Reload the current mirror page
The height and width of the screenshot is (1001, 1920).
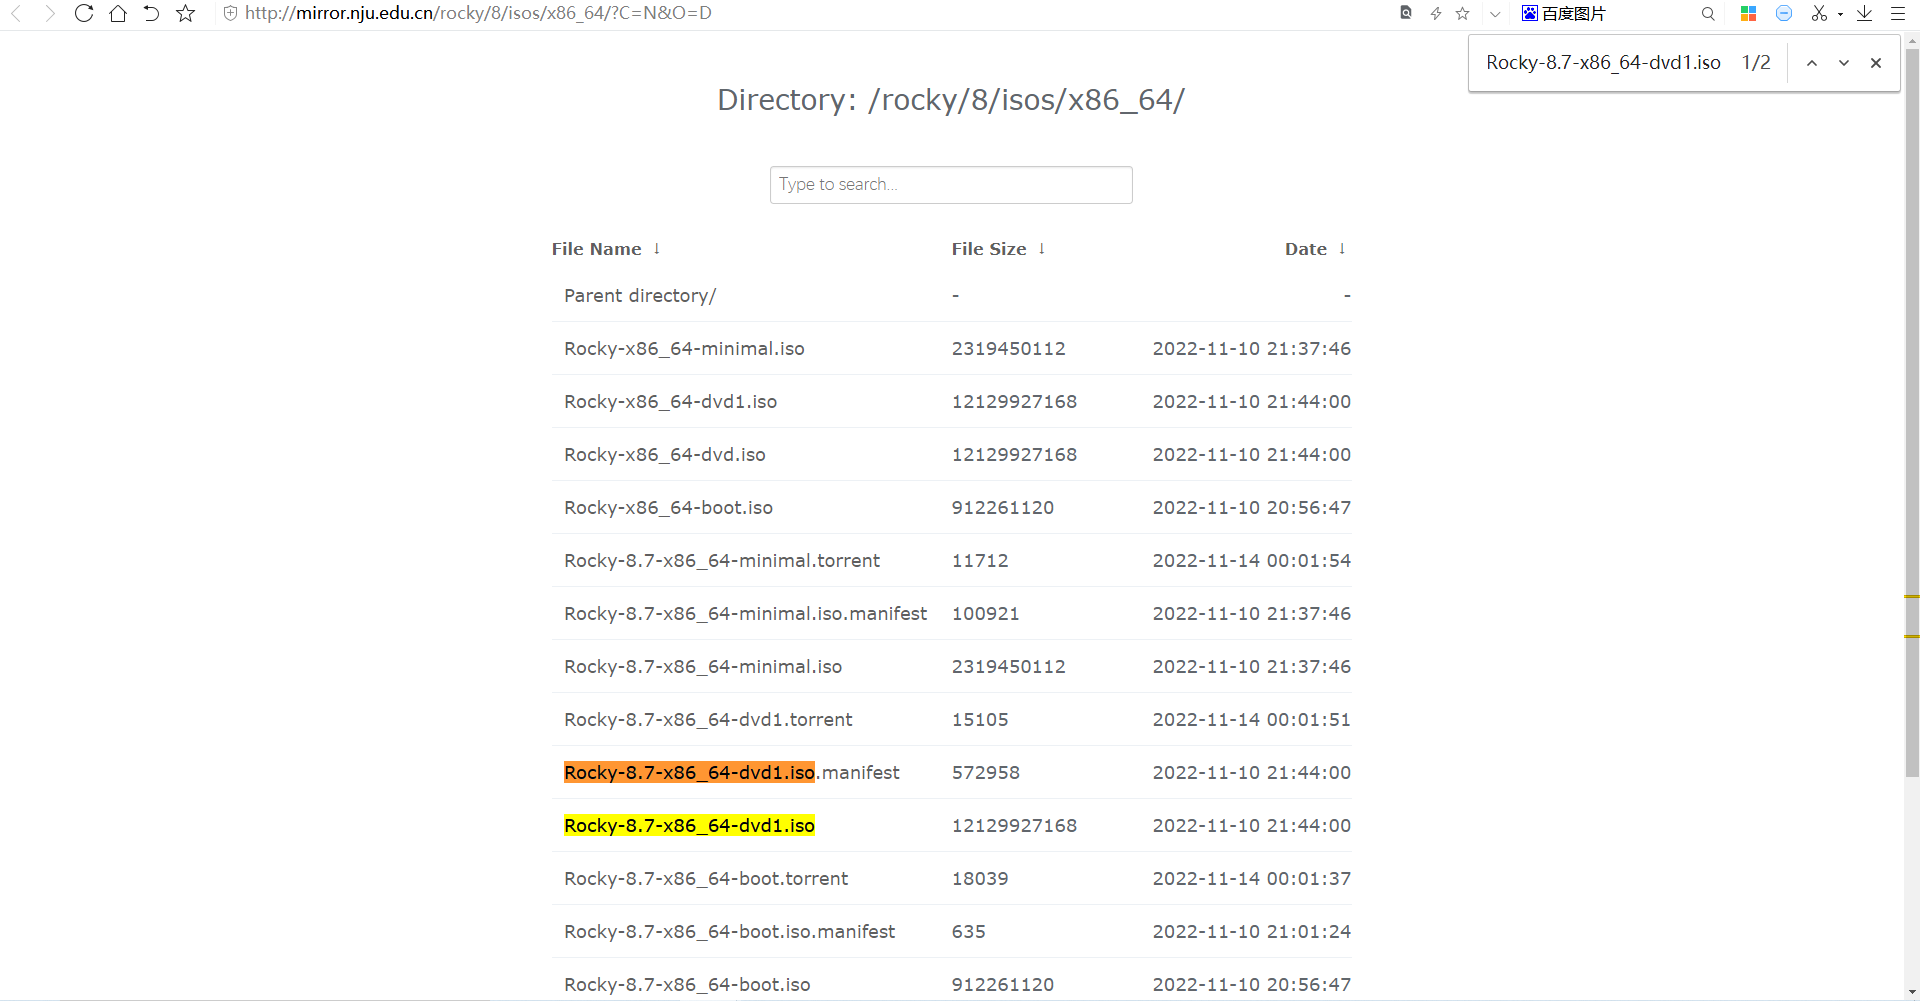point(84,14)
